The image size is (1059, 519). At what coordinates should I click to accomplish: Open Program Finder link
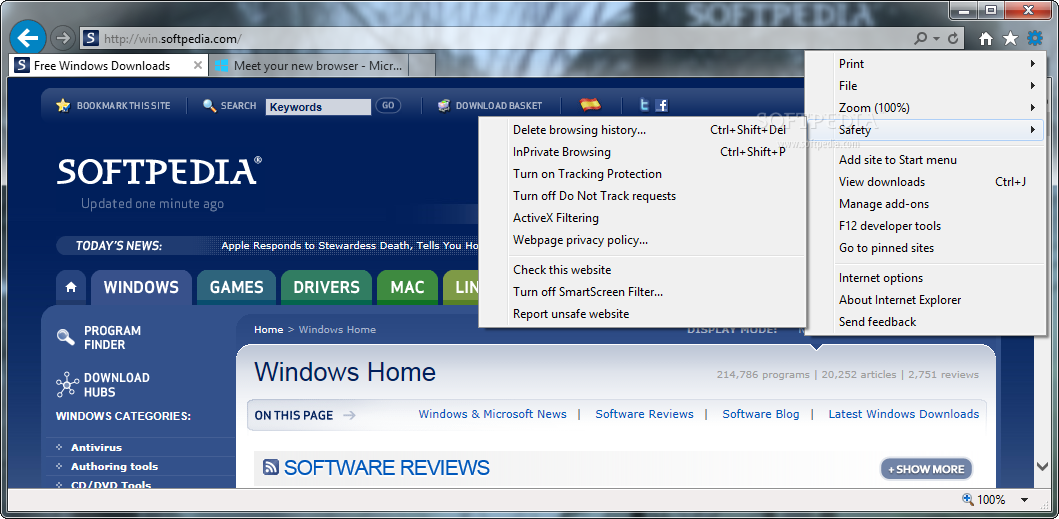pyautogui.click(x=112, y=337)
